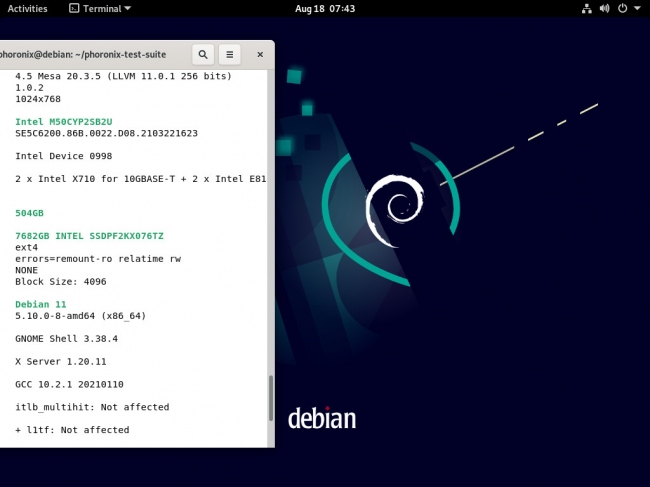Image resolution: width=650 pixels, height=487 pixels.
Task: Close the terminal window
Action: pyautogui.click(x=260, y=54)
